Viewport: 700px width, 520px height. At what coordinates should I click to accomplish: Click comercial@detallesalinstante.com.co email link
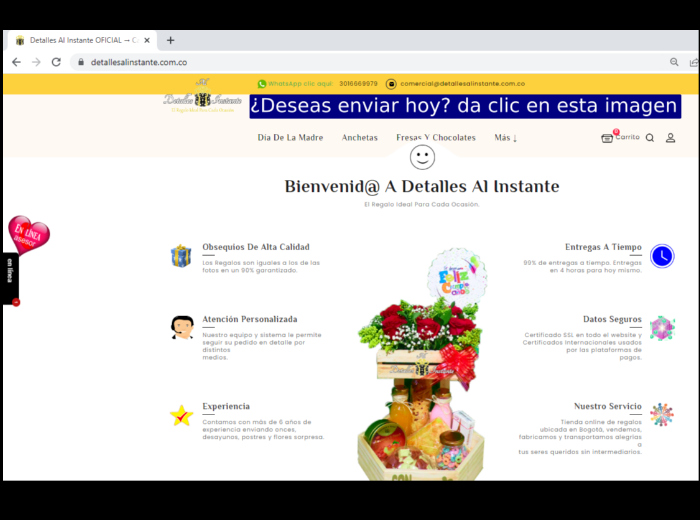coord(462,83)
